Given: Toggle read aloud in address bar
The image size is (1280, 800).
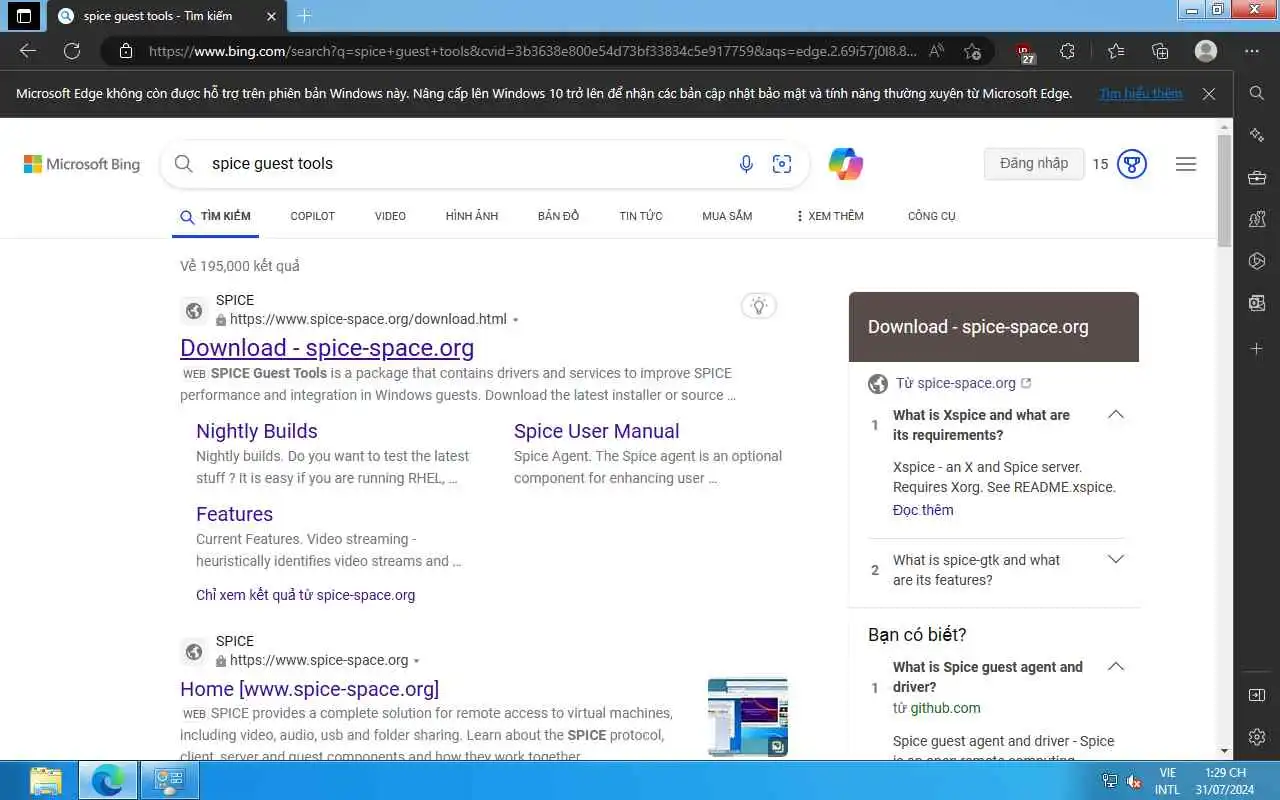Looking at the screenshot, I should [937, 51].
